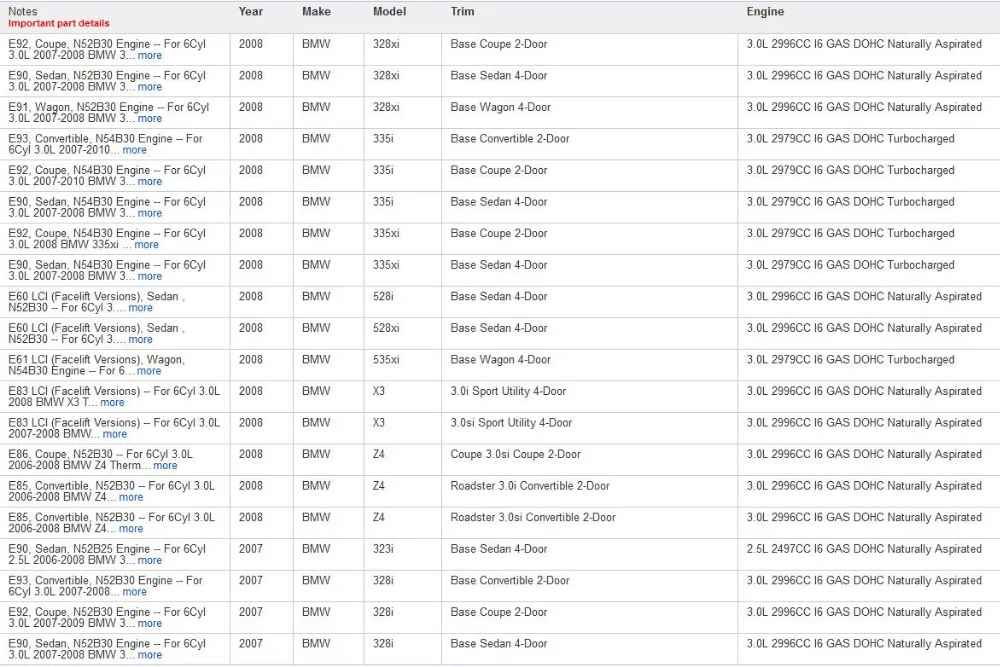Expand 'more' for the 2007 328i Coupe
The image size is (1000, 667).
point(150,624)
